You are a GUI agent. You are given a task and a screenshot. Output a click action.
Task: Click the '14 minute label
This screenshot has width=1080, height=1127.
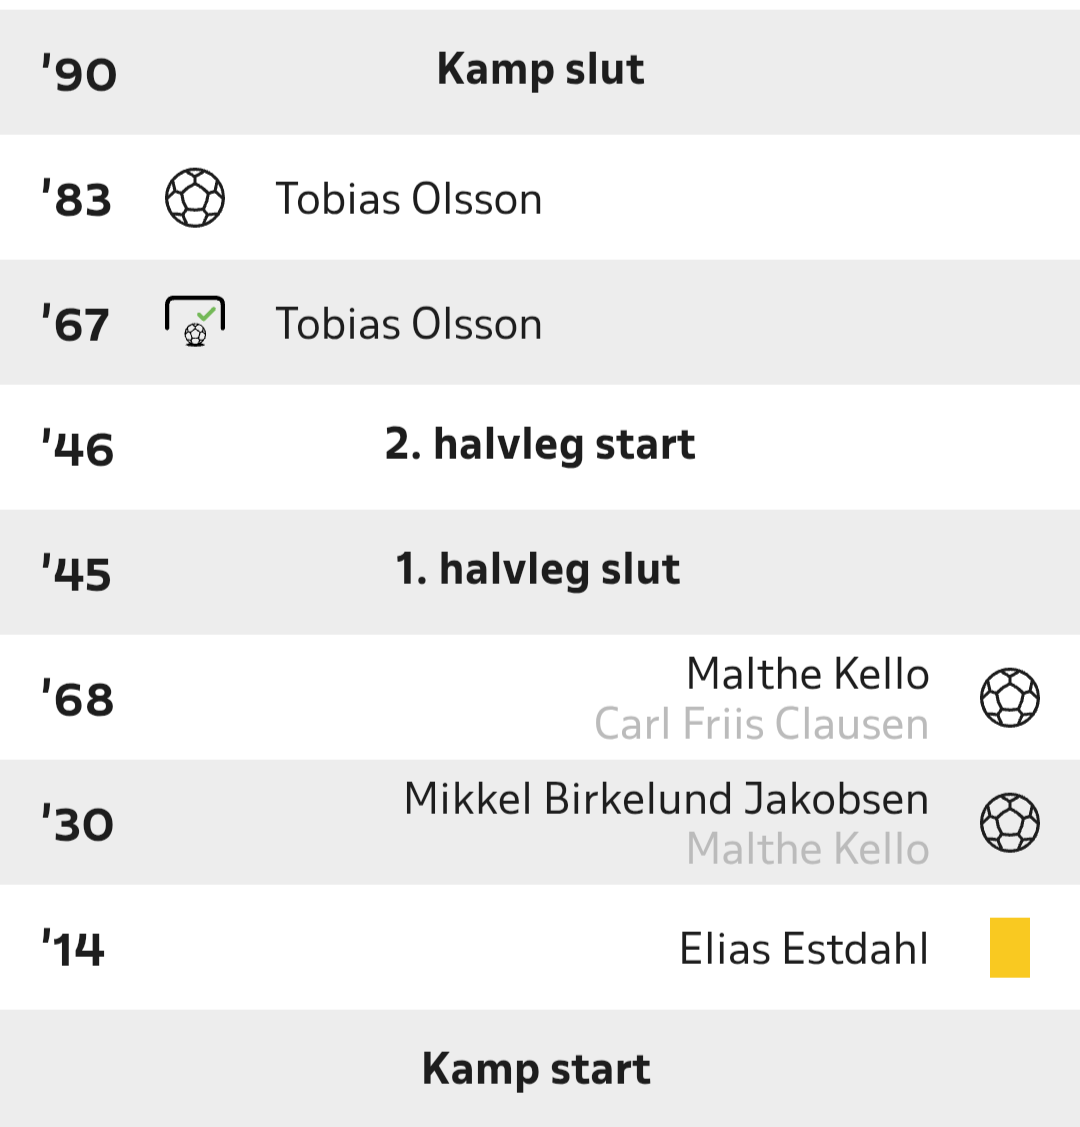point(73,949)
